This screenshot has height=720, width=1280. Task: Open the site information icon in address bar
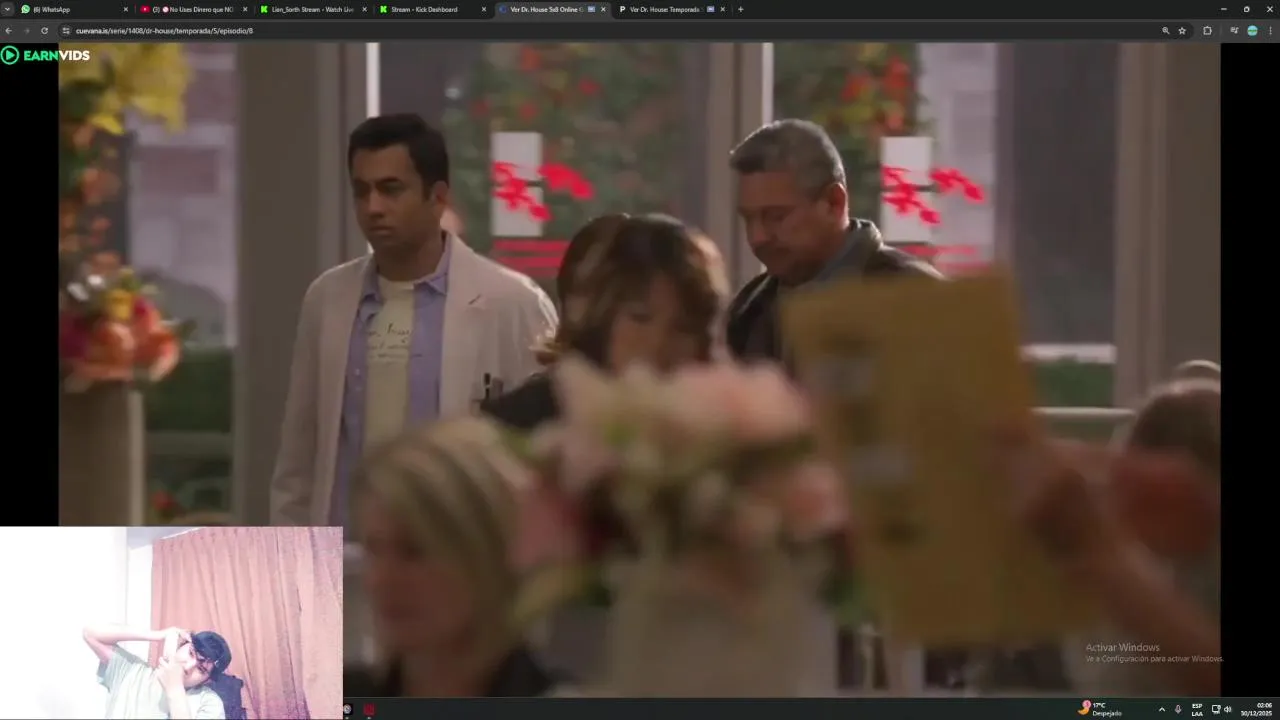tap(65, 31)
